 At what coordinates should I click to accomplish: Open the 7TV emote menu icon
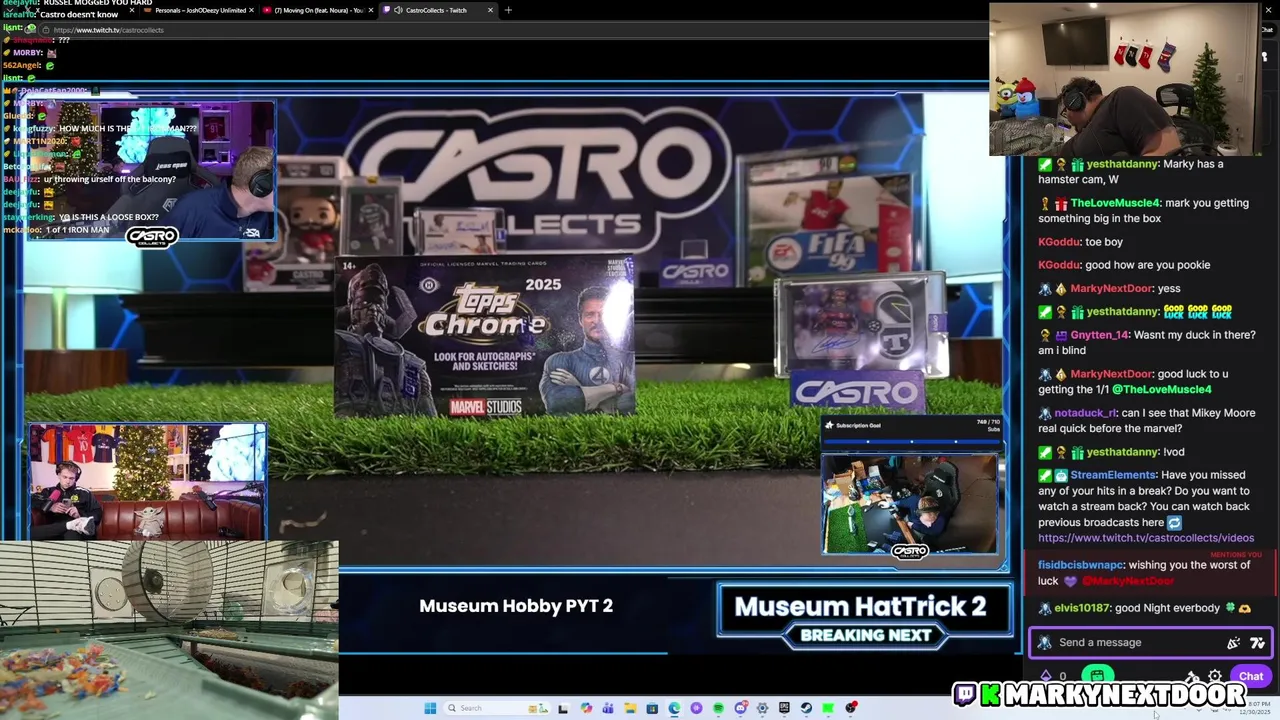1257,642
